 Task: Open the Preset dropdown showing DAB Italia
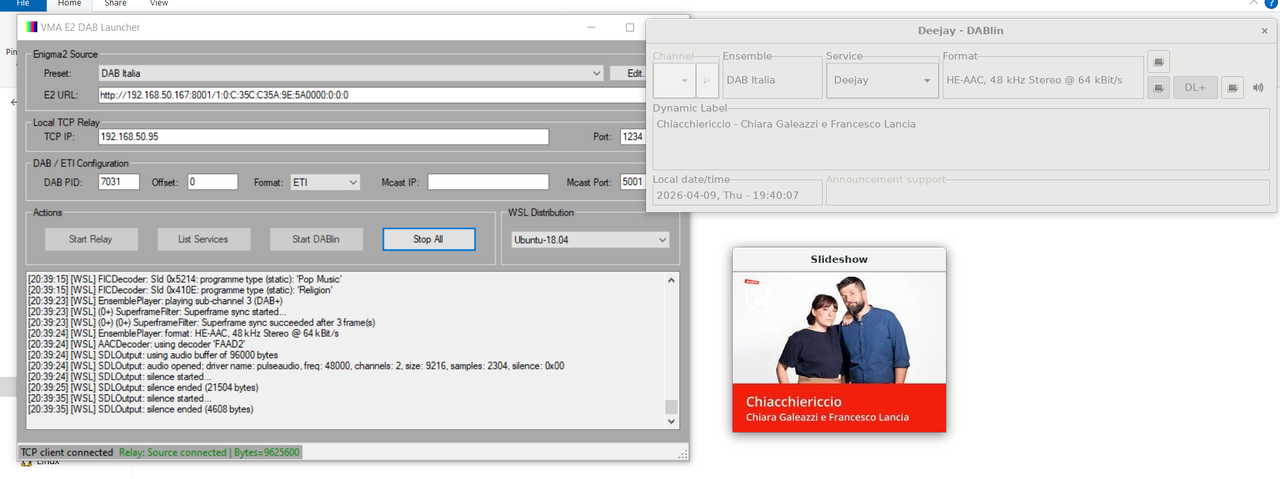click(349, 73)
